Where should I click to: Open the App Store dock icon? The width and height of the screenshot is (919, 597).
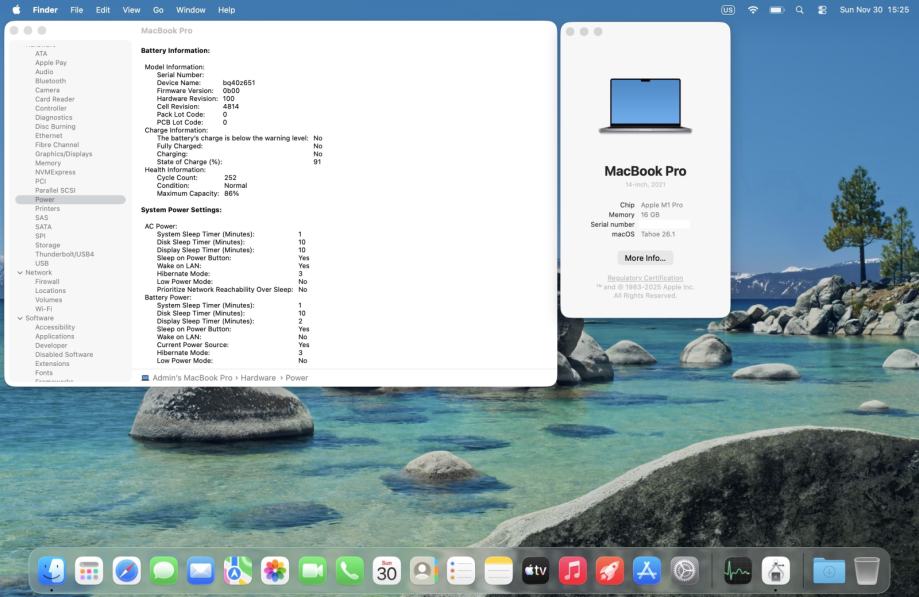[x=647, y=570]
